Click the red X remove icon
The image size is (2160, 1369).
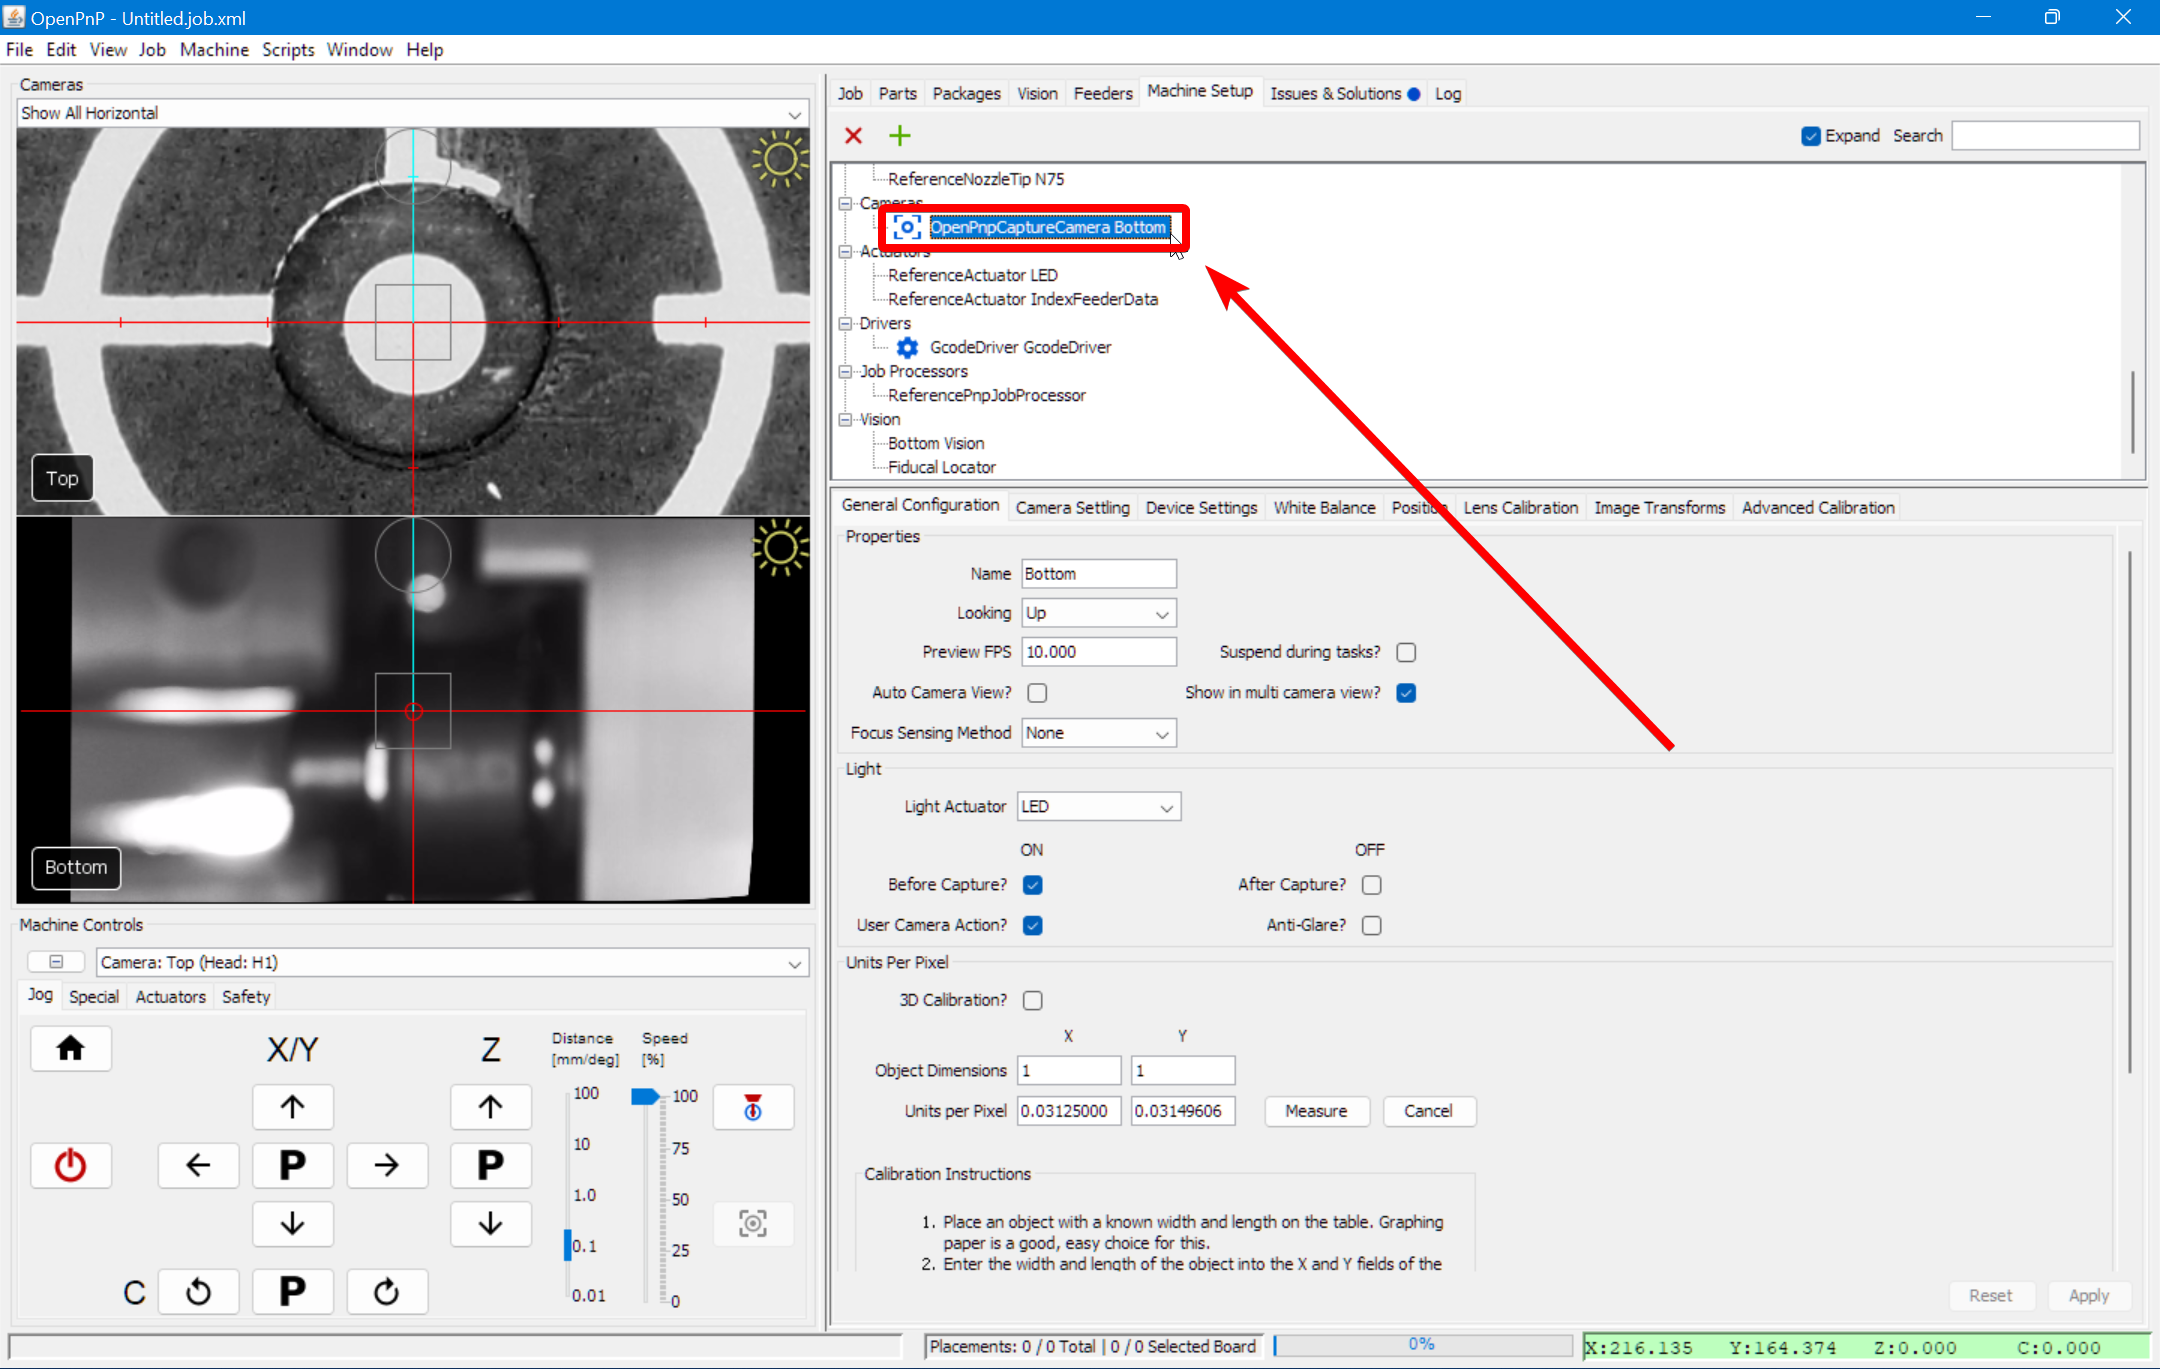tap(853, 135)
